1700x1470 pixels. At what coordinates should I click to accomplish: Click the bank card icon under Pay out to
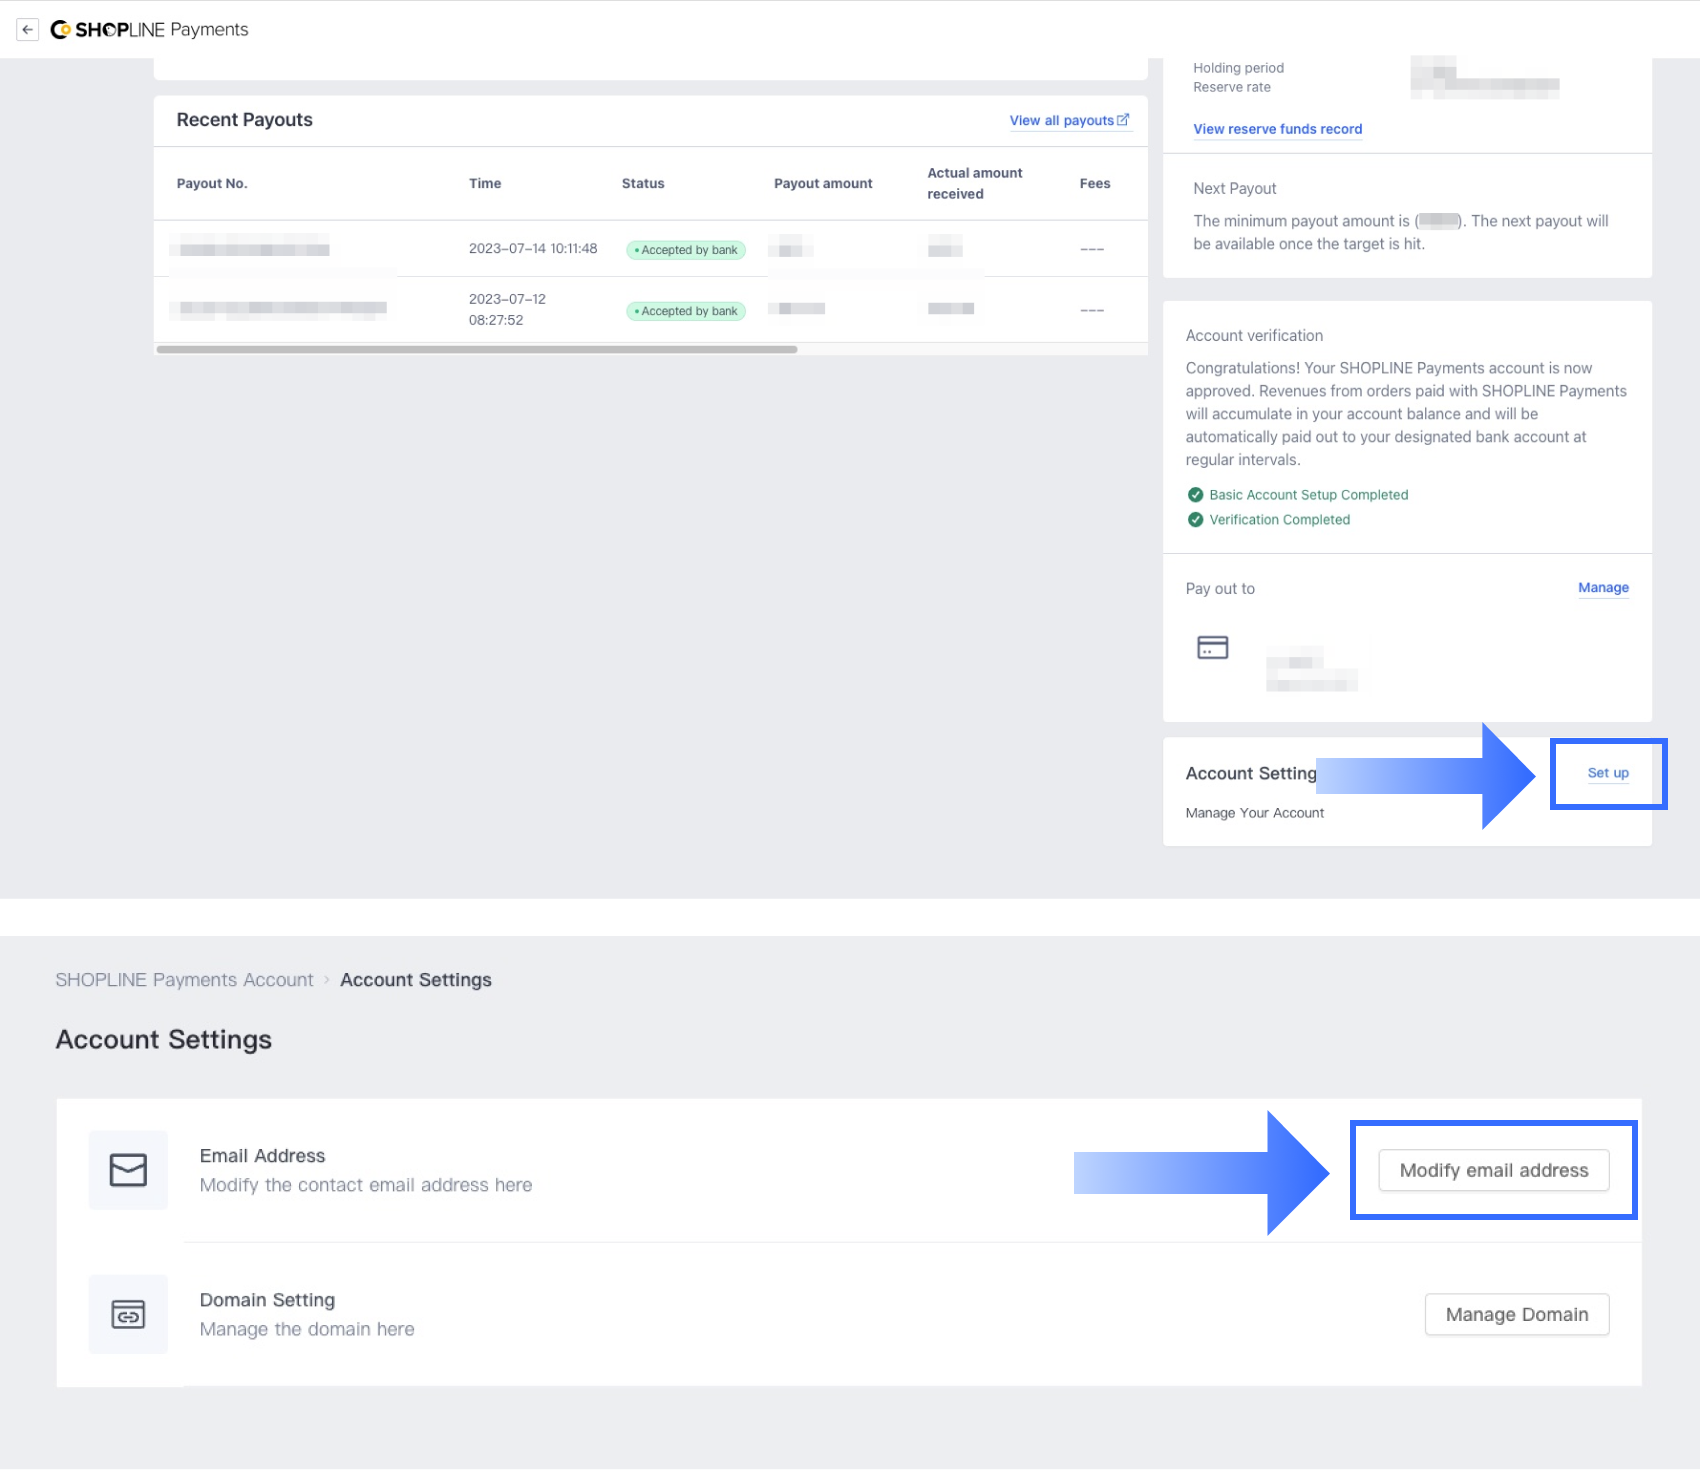[1212, 647]
